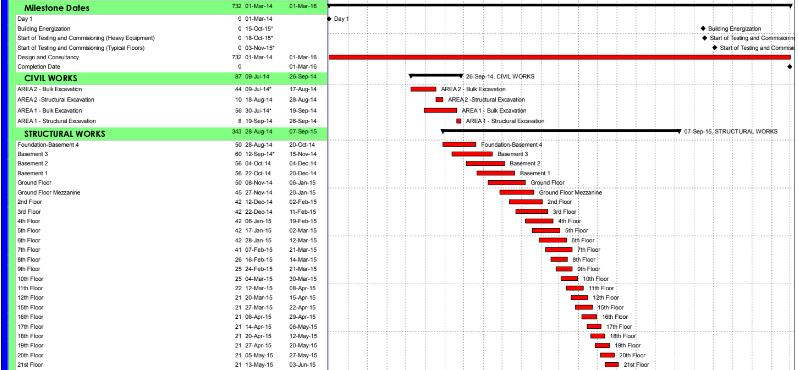Click the 8th Floor activity name
The width and height of the screenshot is (798, 370).
pos(28,260)
